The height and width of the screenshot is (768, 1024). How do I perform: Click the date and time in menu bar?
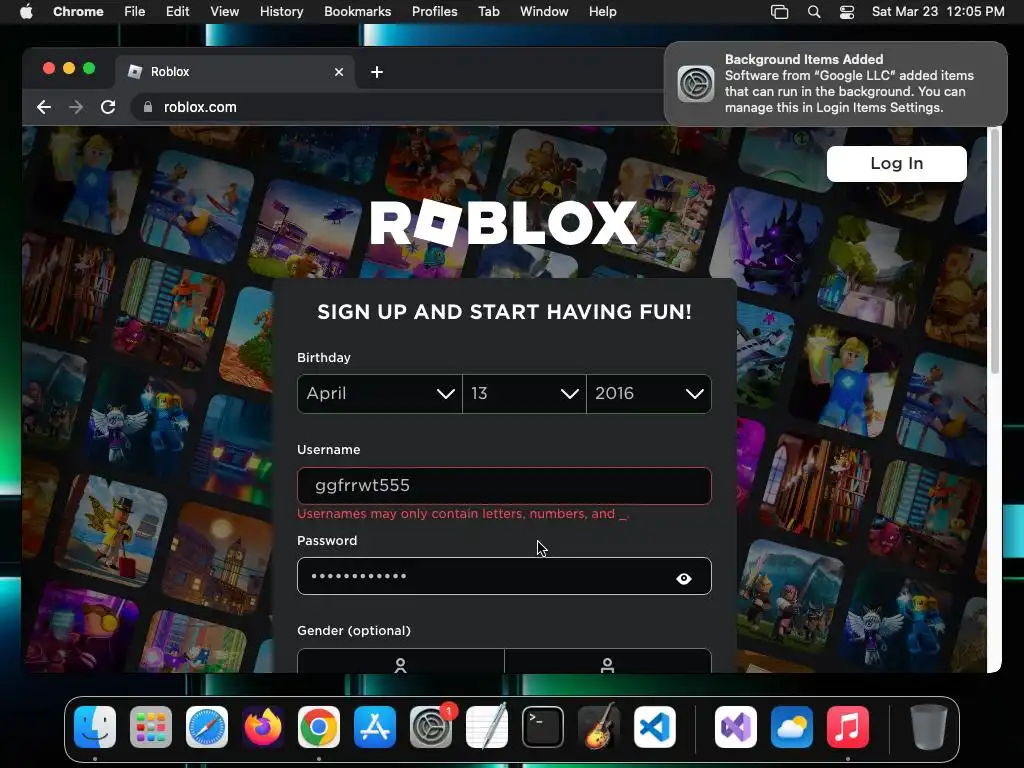tap(938, 12)
